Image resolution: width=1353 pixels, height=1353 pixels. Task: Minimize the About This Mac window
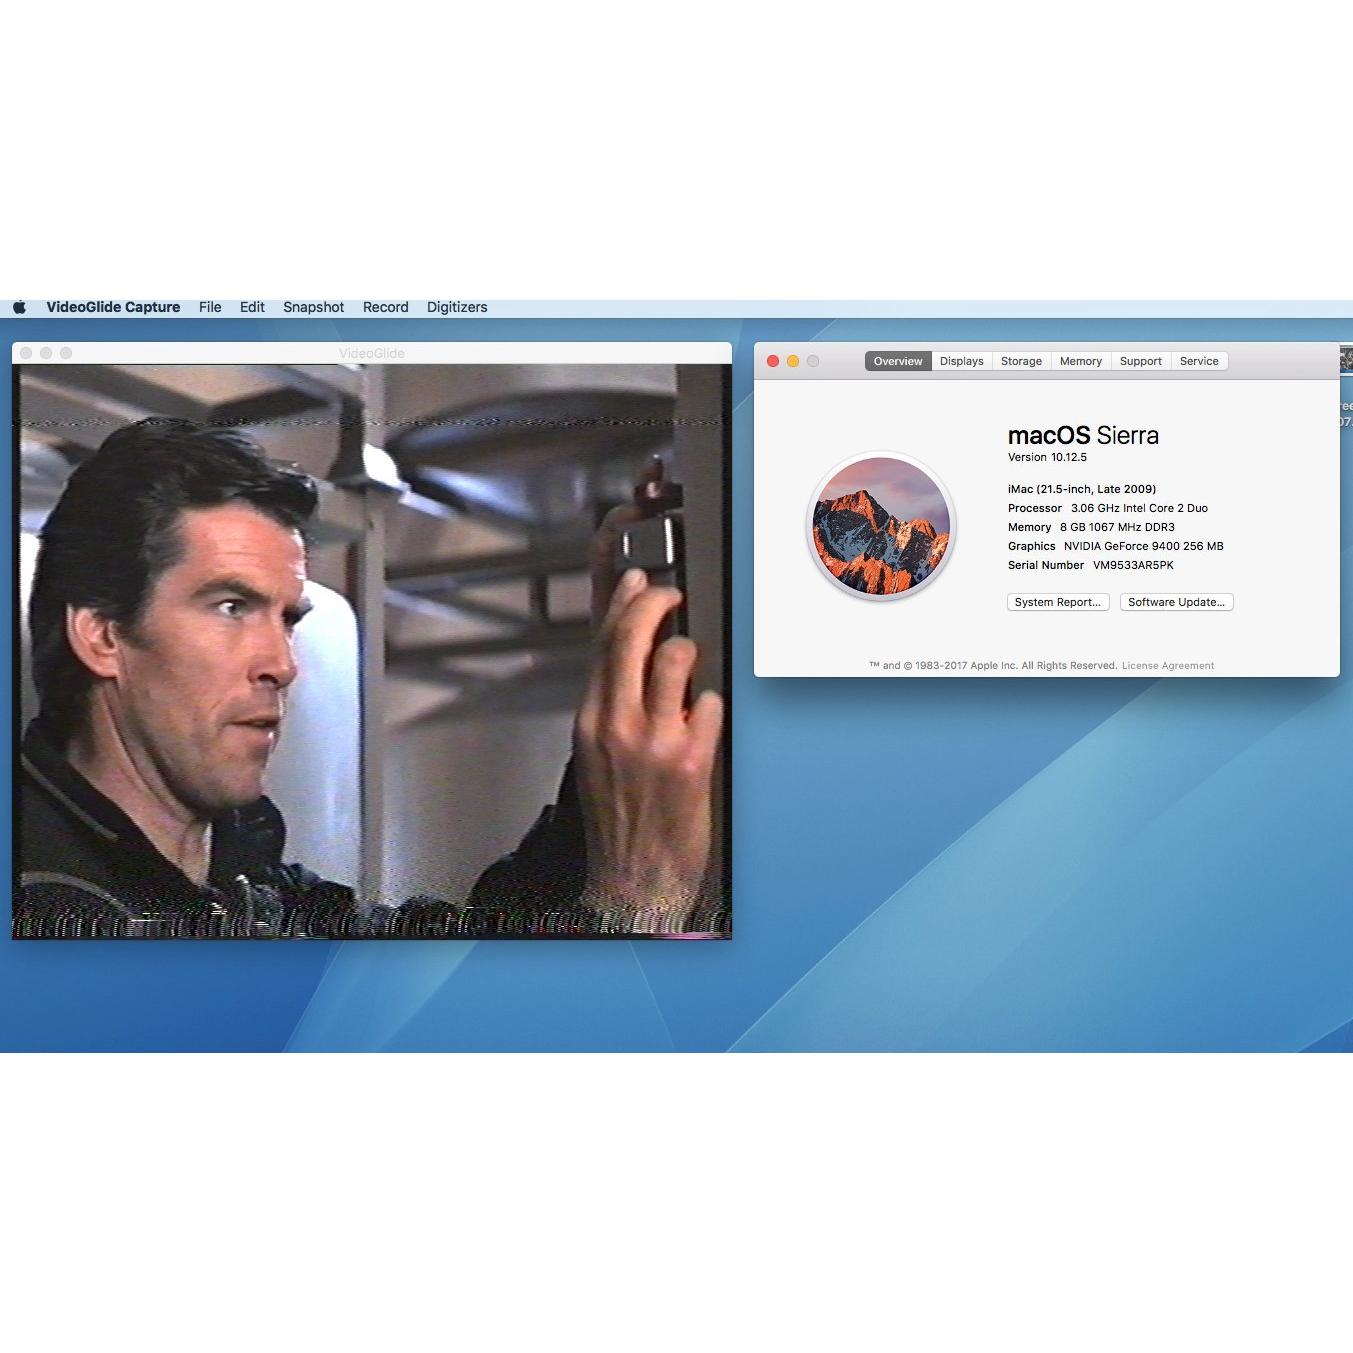(x=793, y=361)
